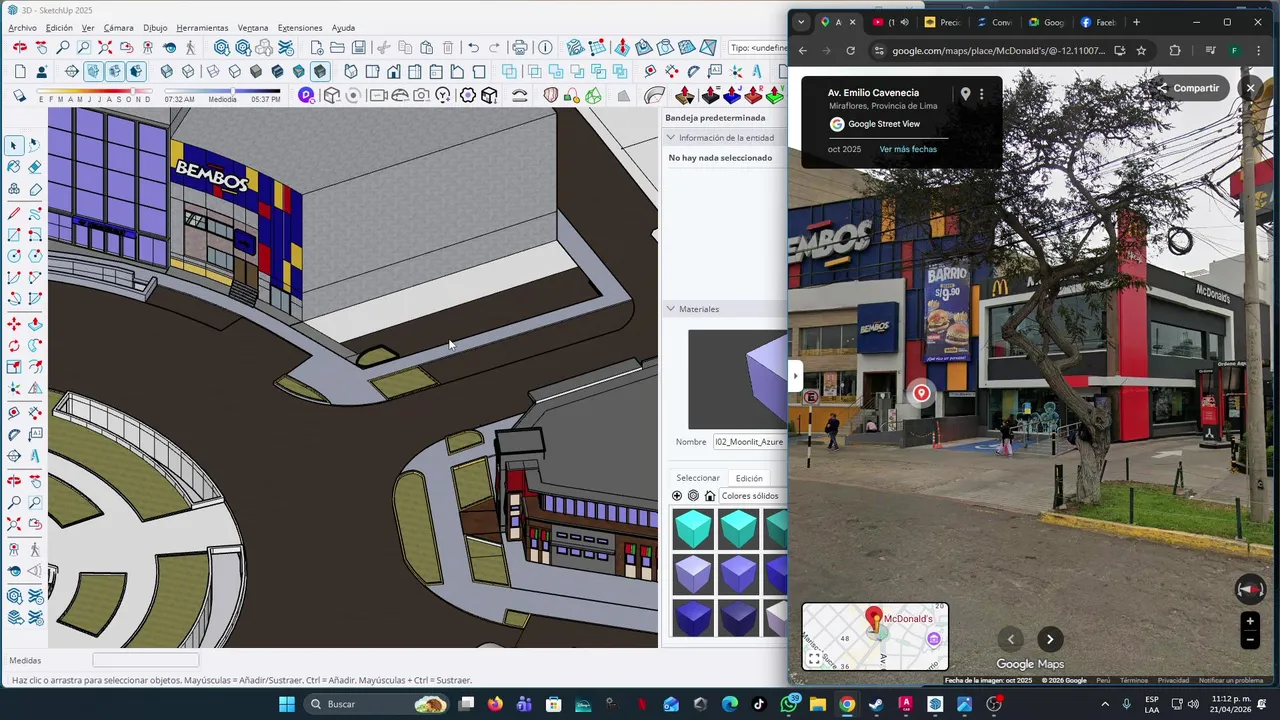Screen dimensions: 1280x720
Task: Open Street View more options menu
Action: pos(981,94)
